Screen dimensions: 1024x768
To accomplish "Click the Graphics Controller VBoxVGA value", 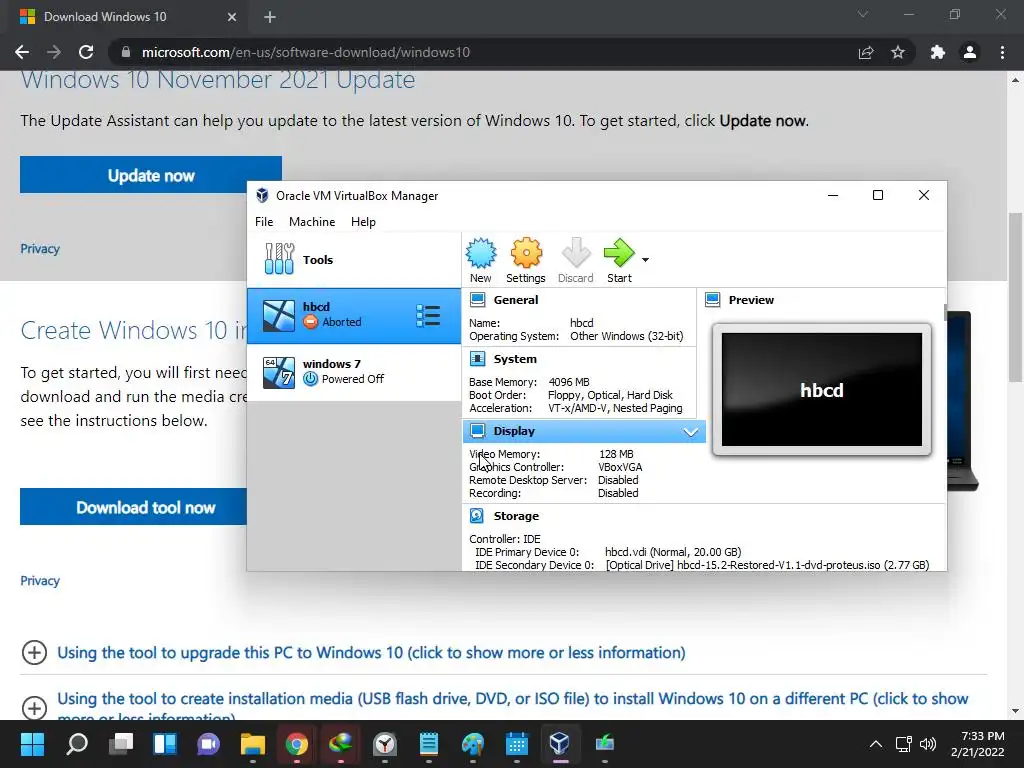I will tap(620, 467).
